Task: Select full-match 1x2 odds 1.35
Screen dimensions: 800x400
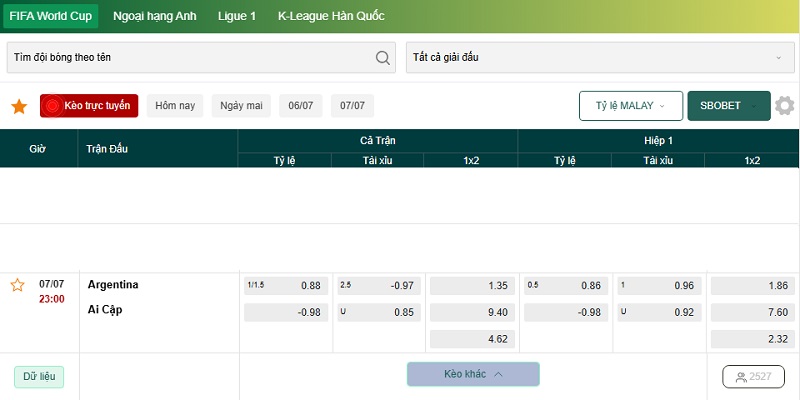Action: (x=472, y=286)
